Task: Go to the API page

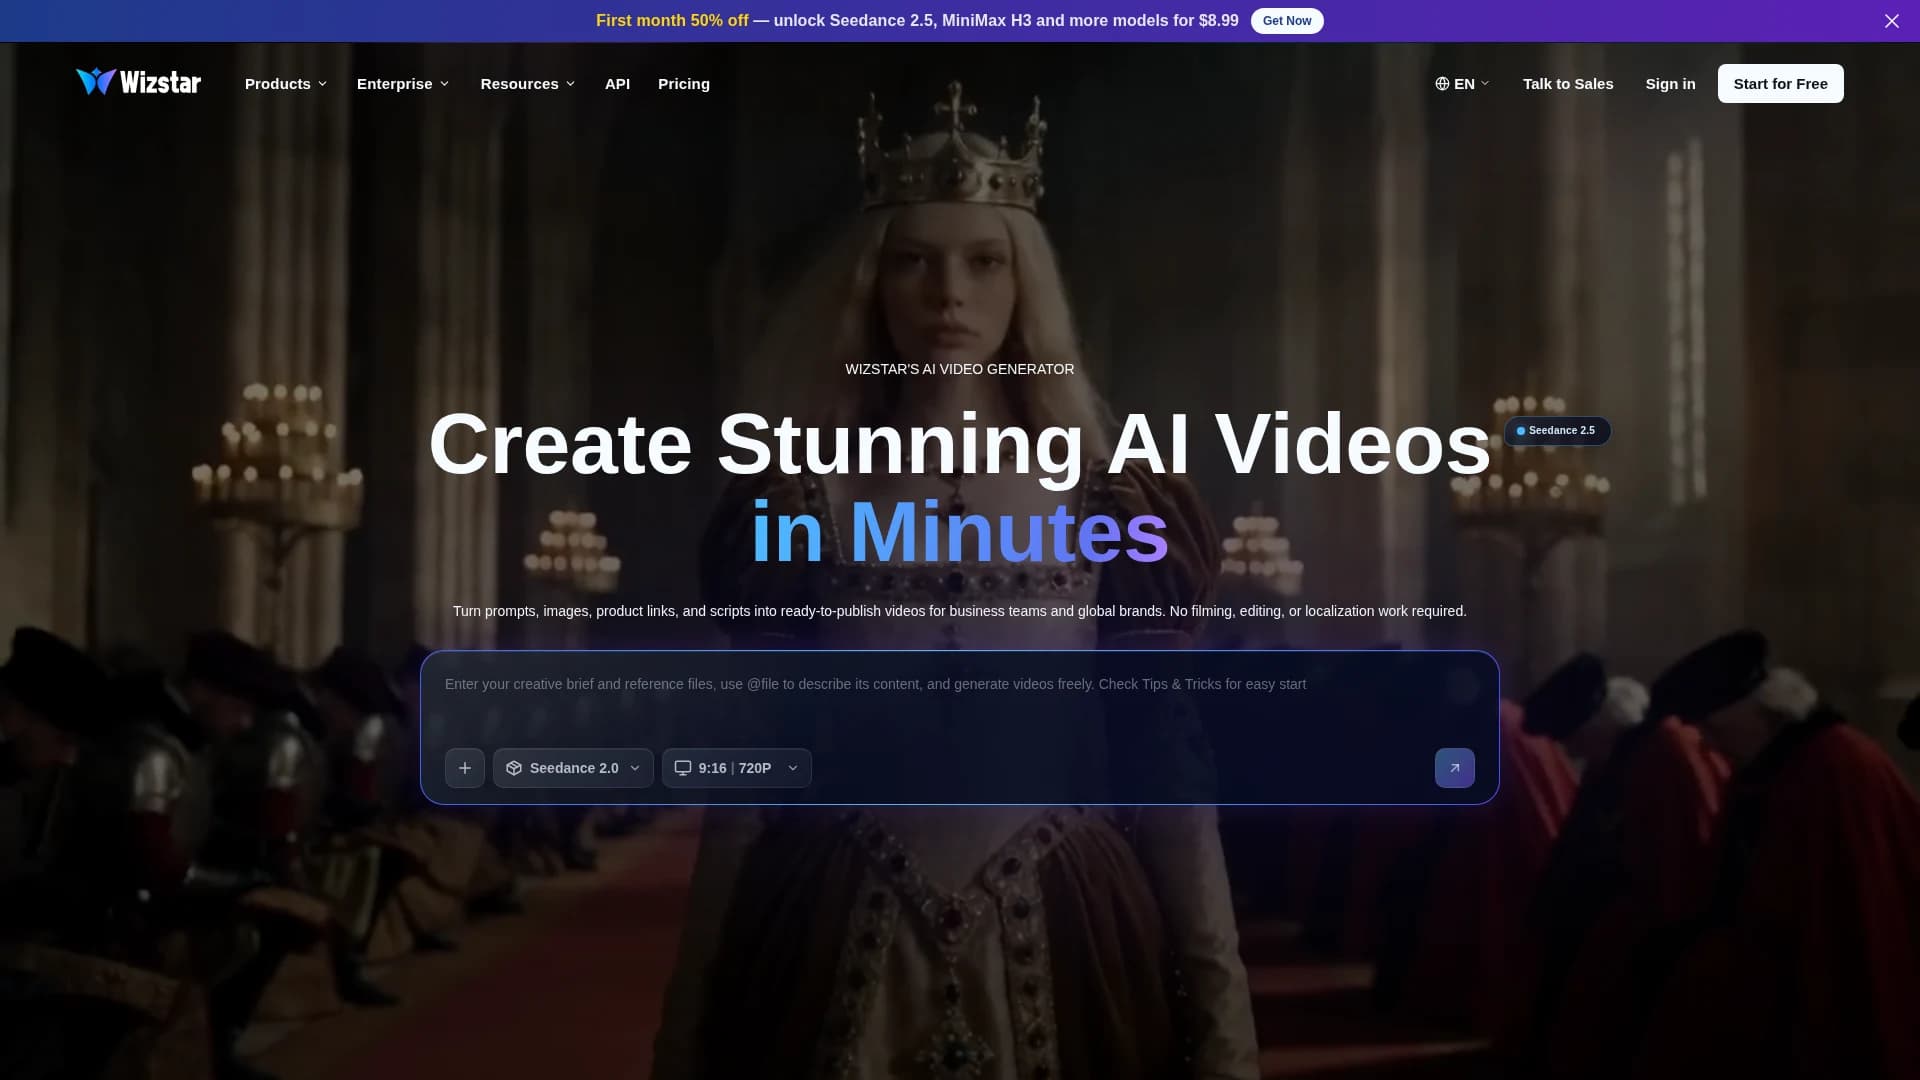Action: click(x=617, y=84)
